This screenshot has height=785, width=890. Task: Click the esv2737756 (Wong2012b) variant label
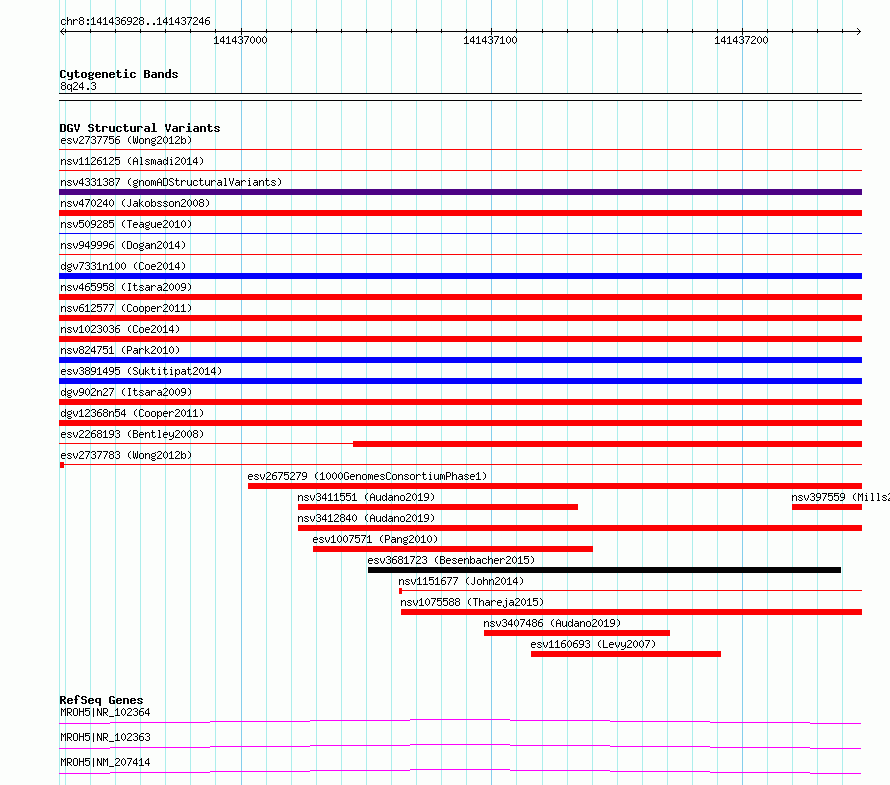(x=126, y=140)
